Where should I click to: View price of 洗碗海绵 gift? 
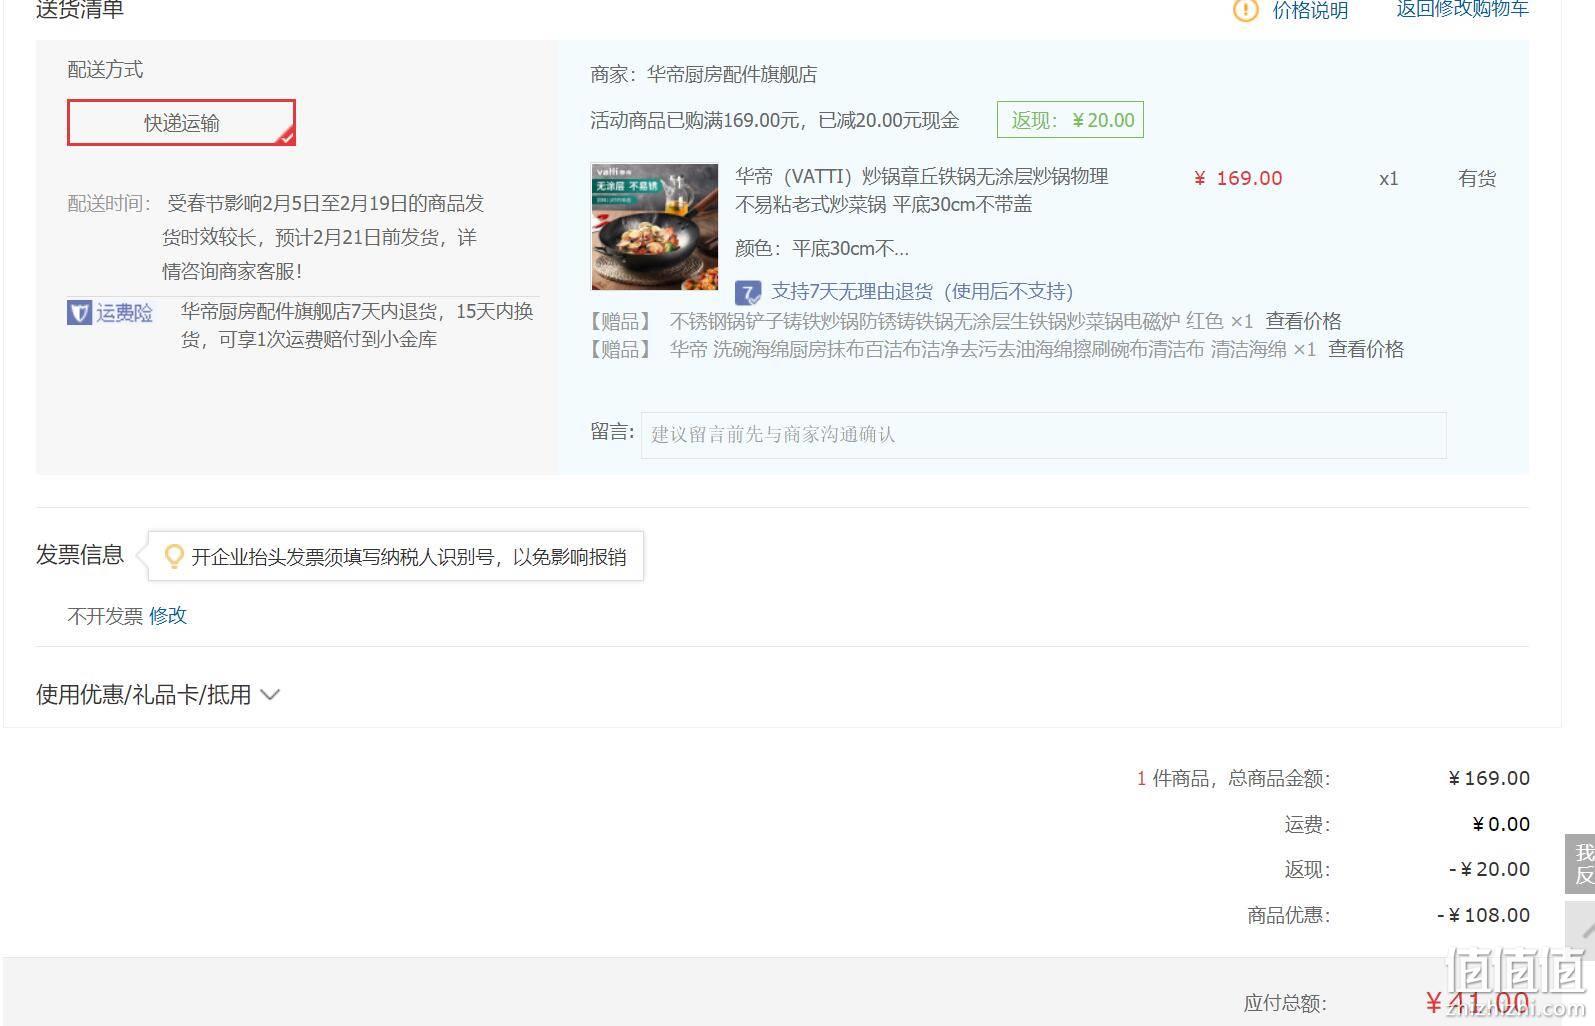pyautogui.click(x=1366, y=349)
